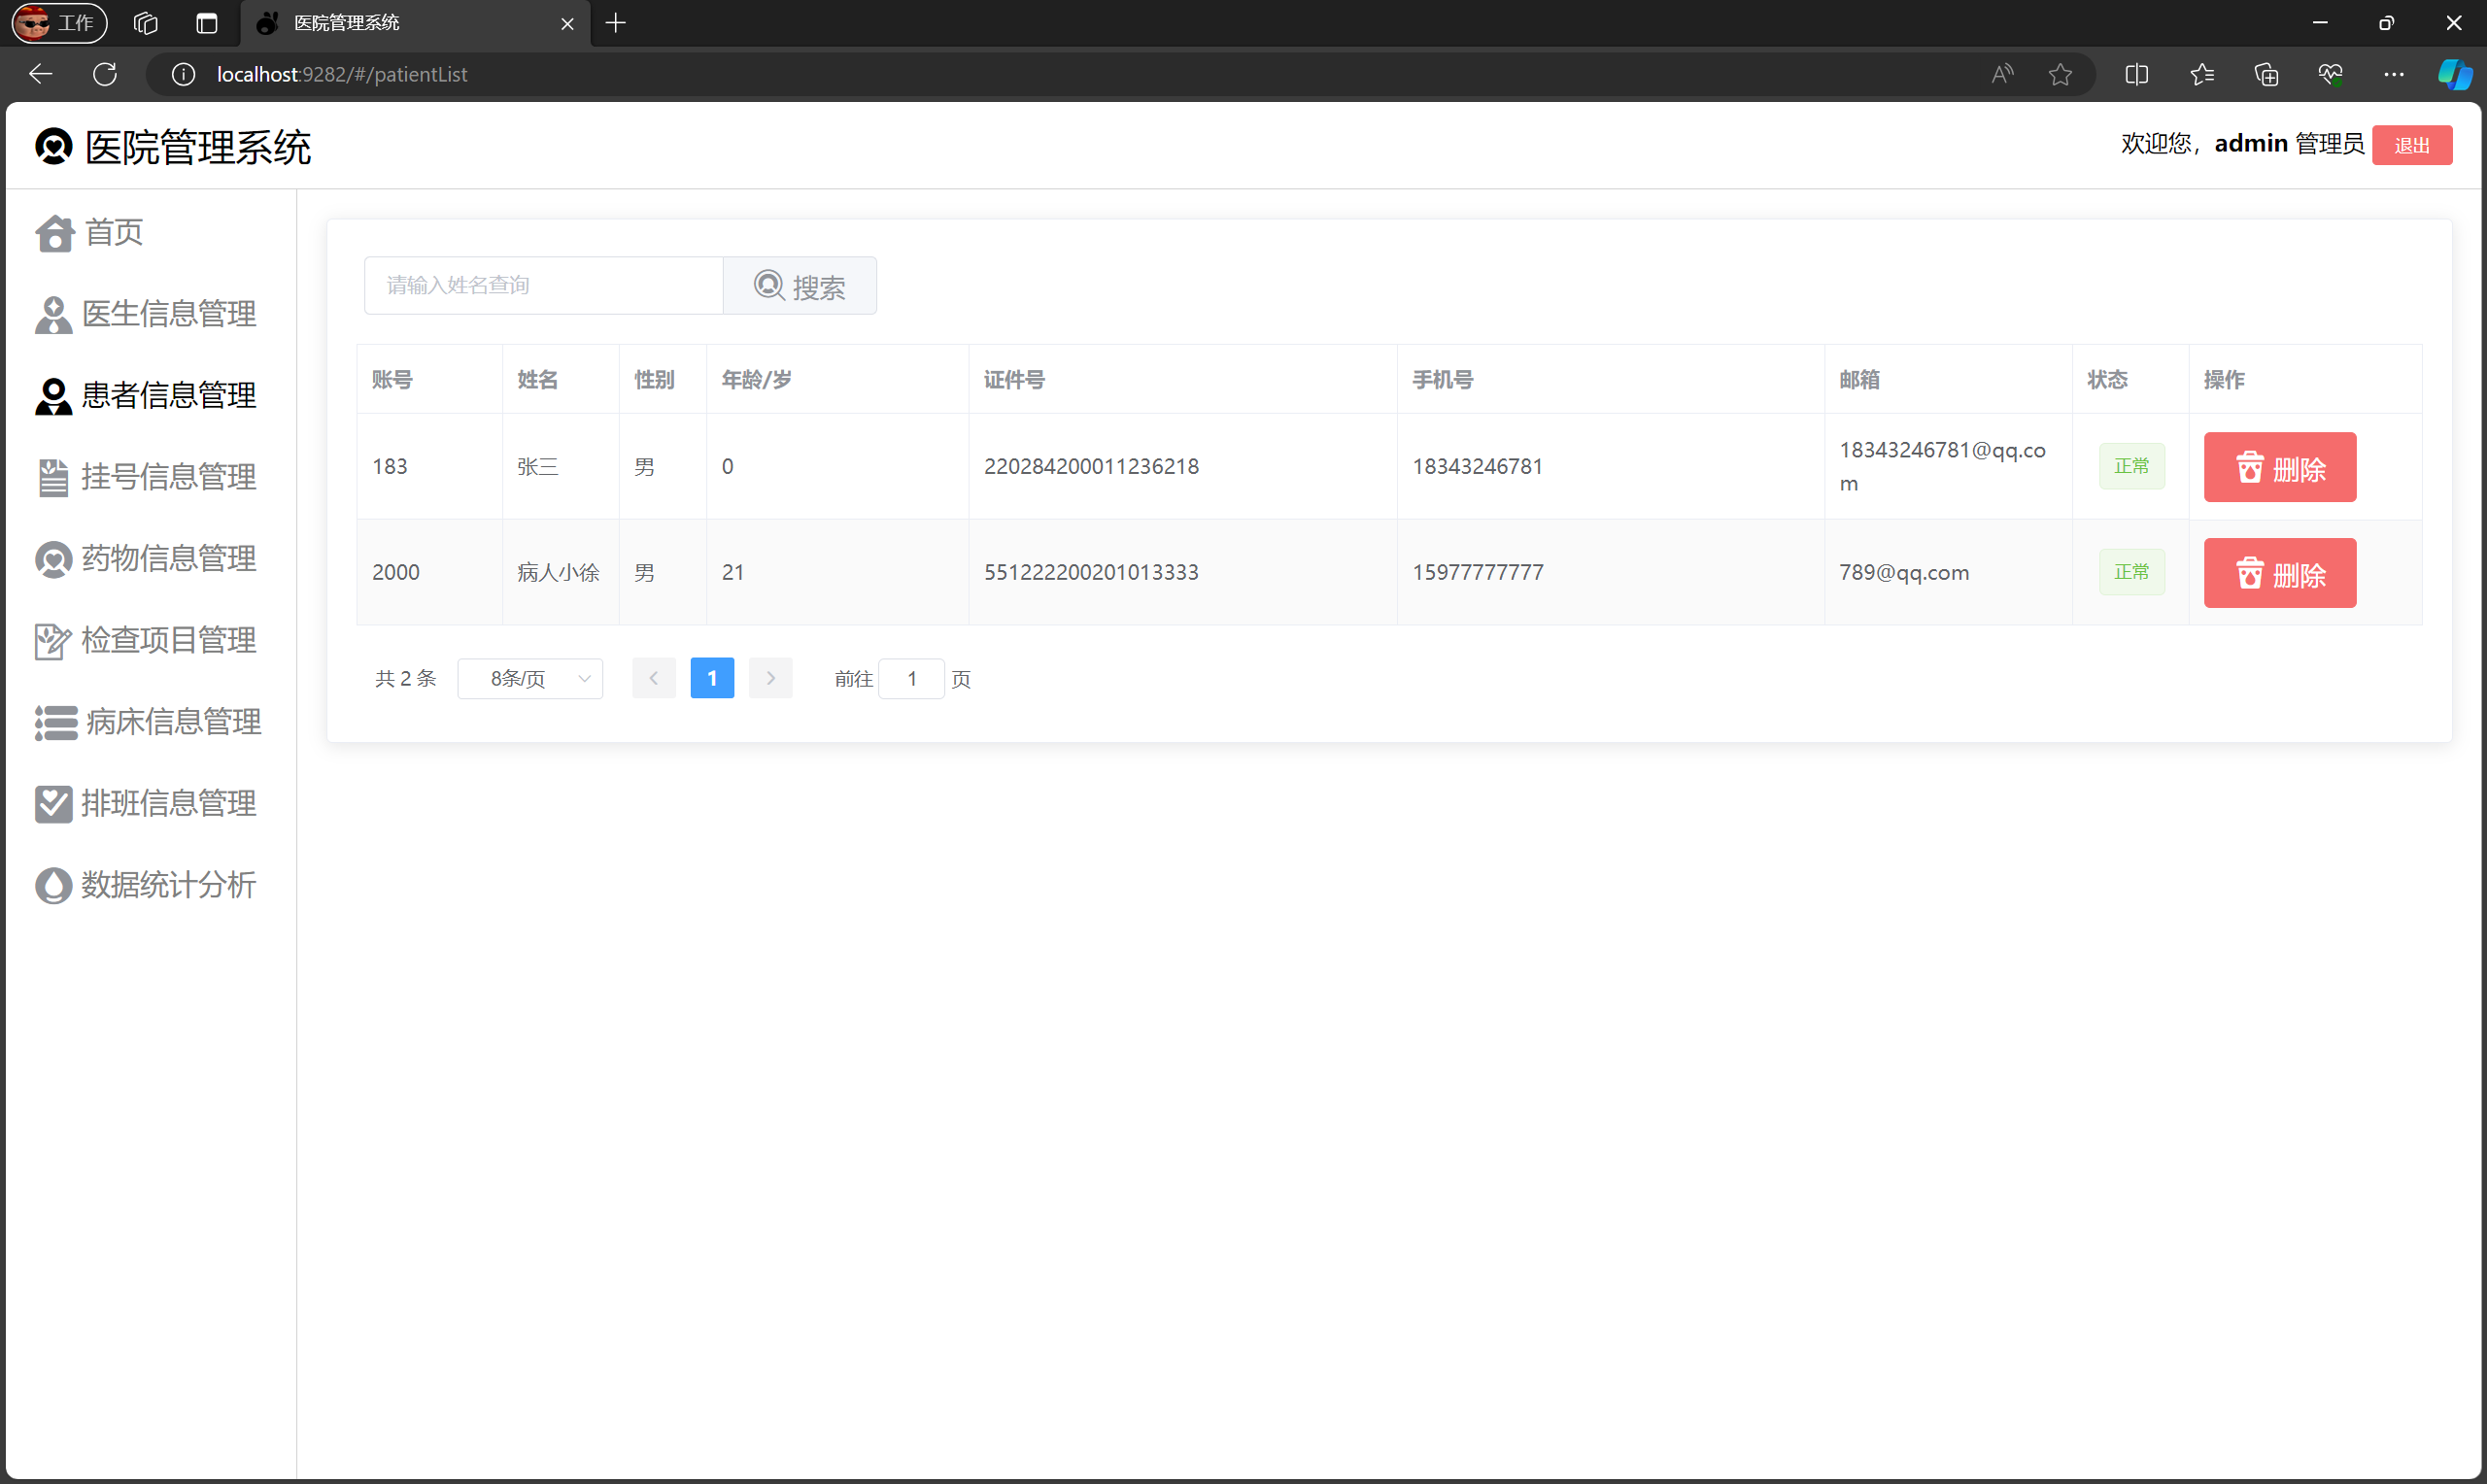2487x1484 pixels.
Task: Click the 数据统计分析 droplet icon
Action: (53, 886)
